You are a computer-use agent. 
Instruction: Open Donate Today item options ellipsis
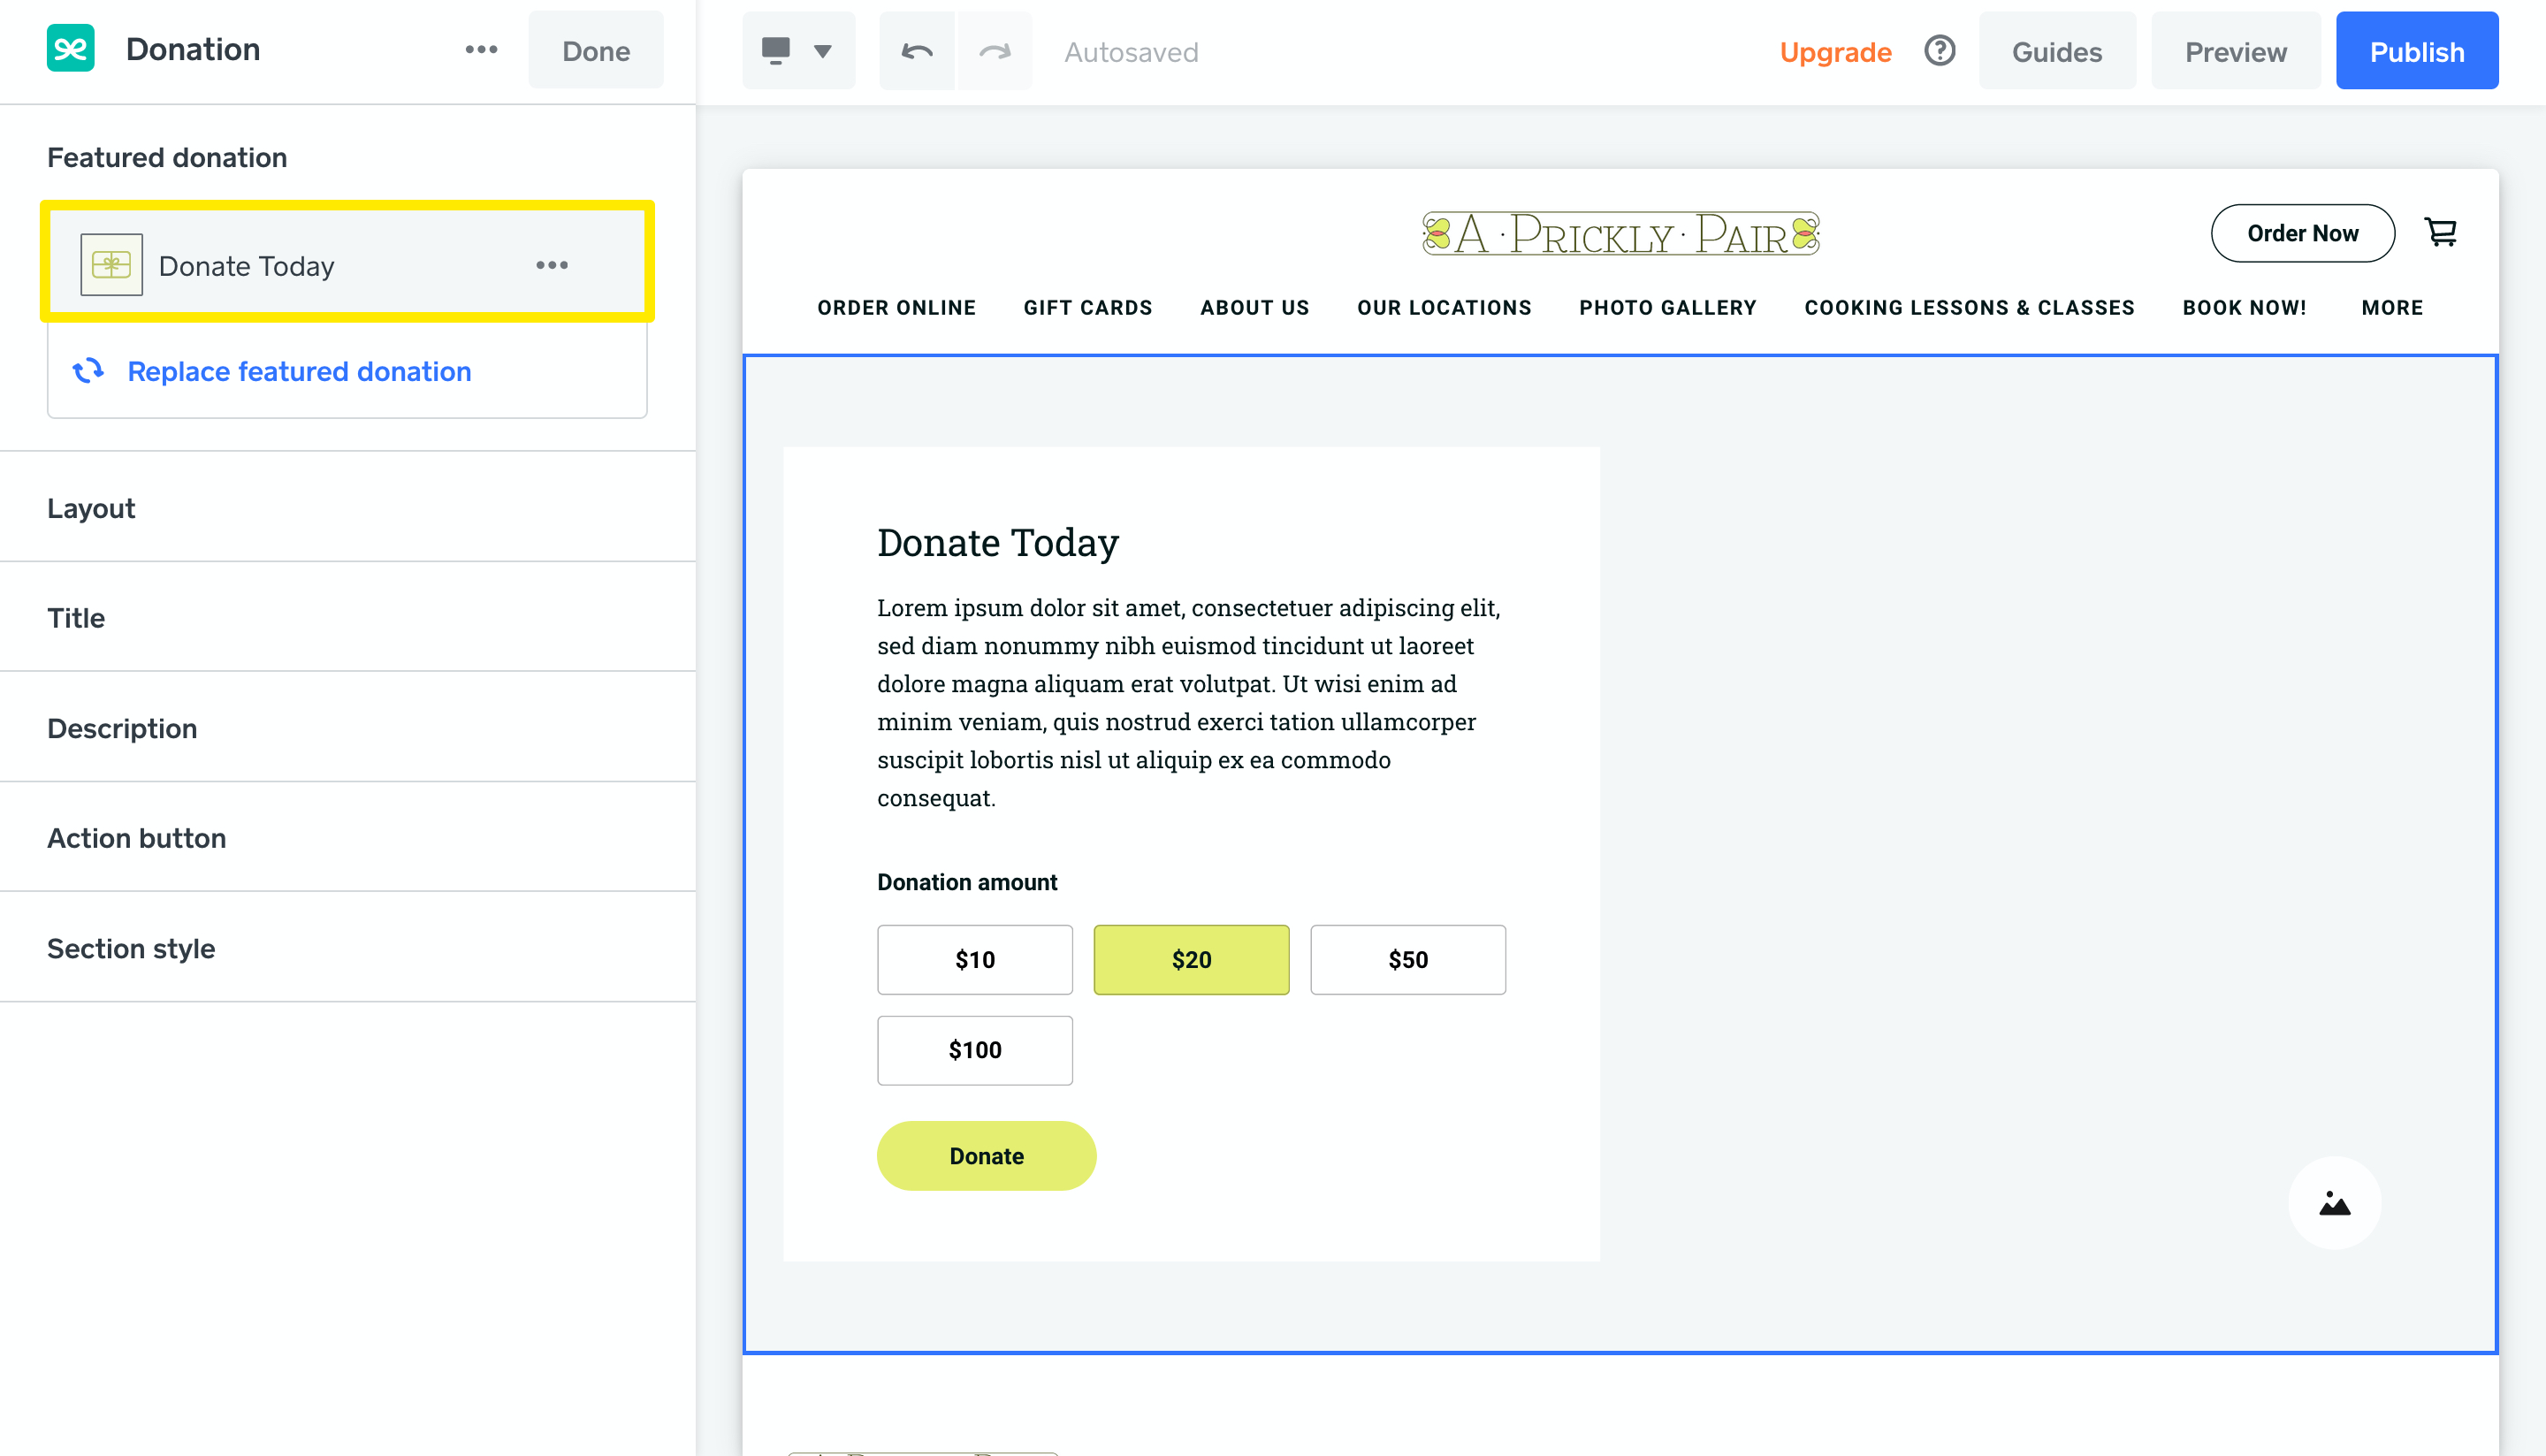[552, 265]
